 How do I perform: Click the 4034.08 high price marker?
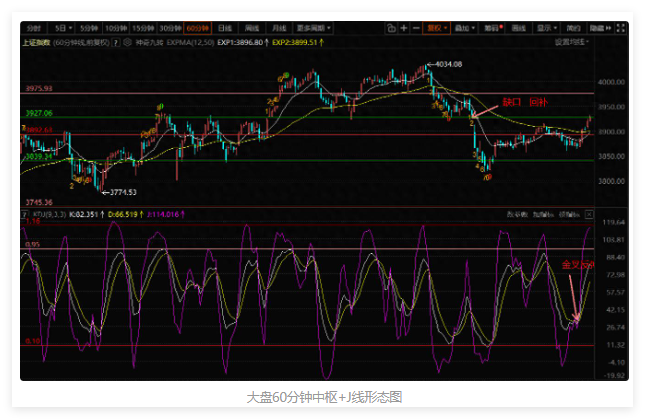tap(449, 64)
